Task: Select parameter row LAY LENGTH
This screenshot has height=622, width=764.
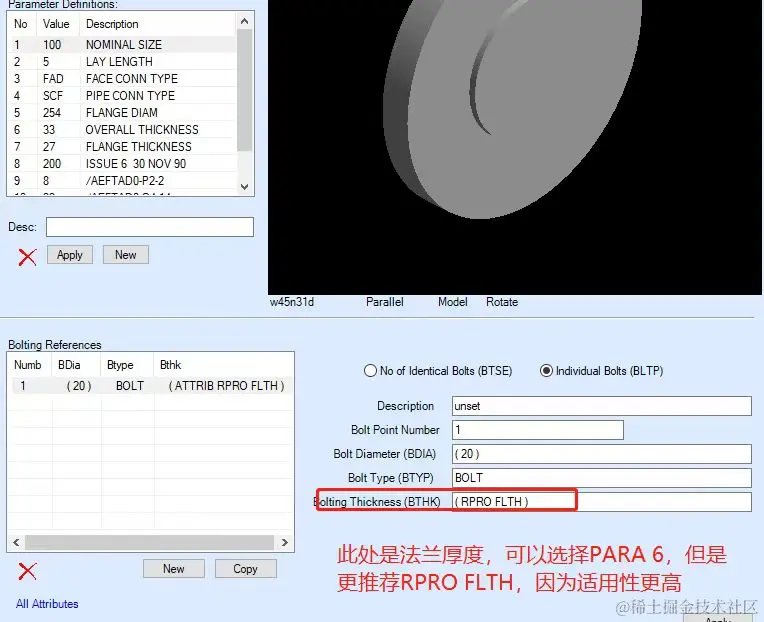Action: point(123,61)
